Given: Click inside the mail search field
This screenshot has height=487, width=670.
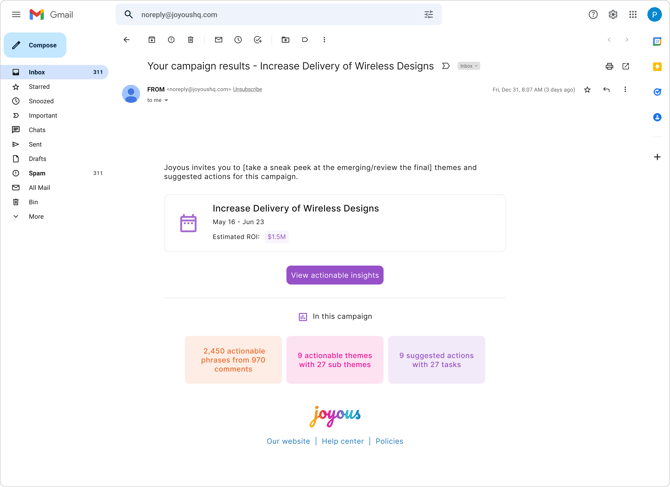Looking at the screenshot, I should (x=275, y=15).
